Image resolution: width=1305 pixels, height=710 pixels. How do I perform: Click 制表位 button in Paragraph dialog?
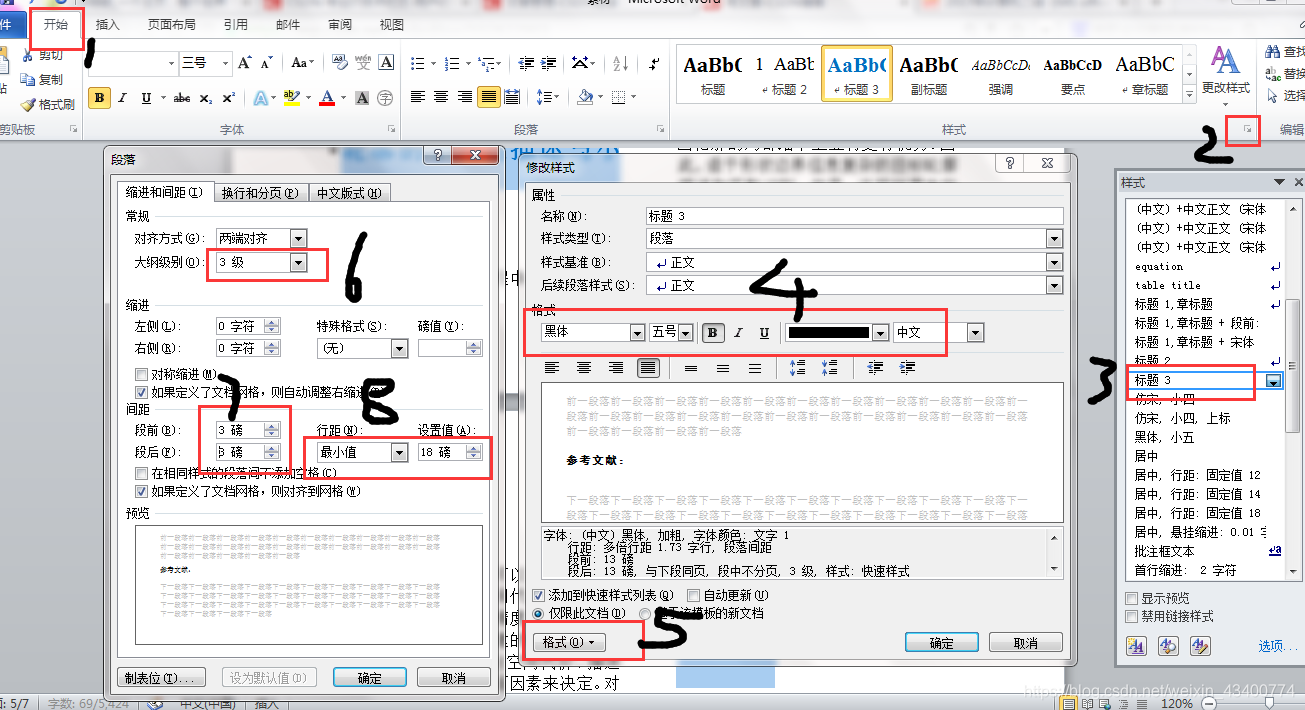162,678
